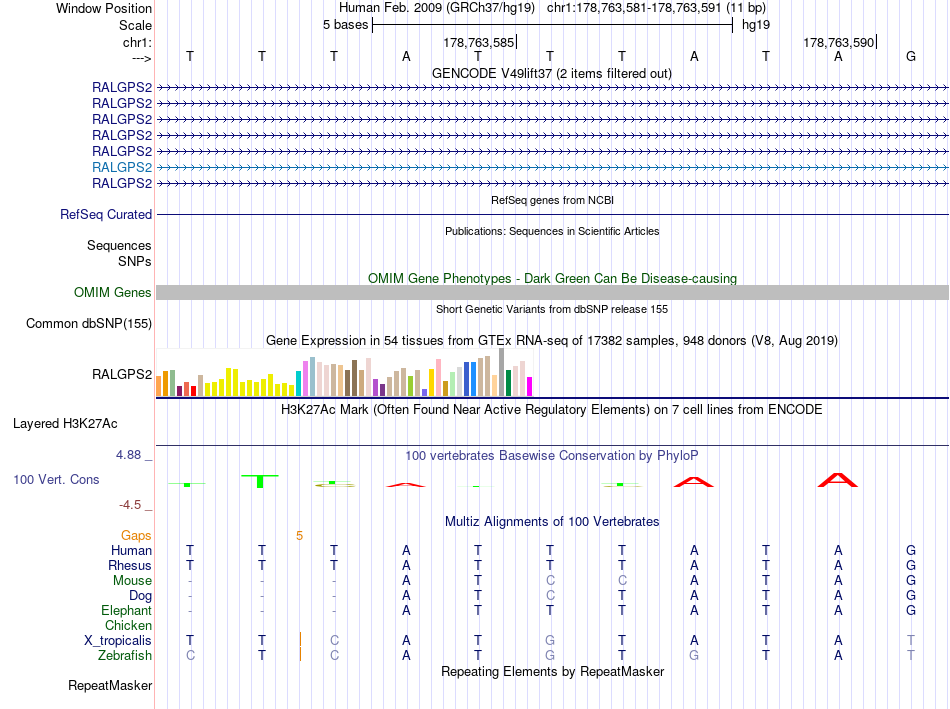The width and height of the screenshot is (950, 709).
Task: Click the 4.88 PhyloP upper scale value
Action: (128, 455)
